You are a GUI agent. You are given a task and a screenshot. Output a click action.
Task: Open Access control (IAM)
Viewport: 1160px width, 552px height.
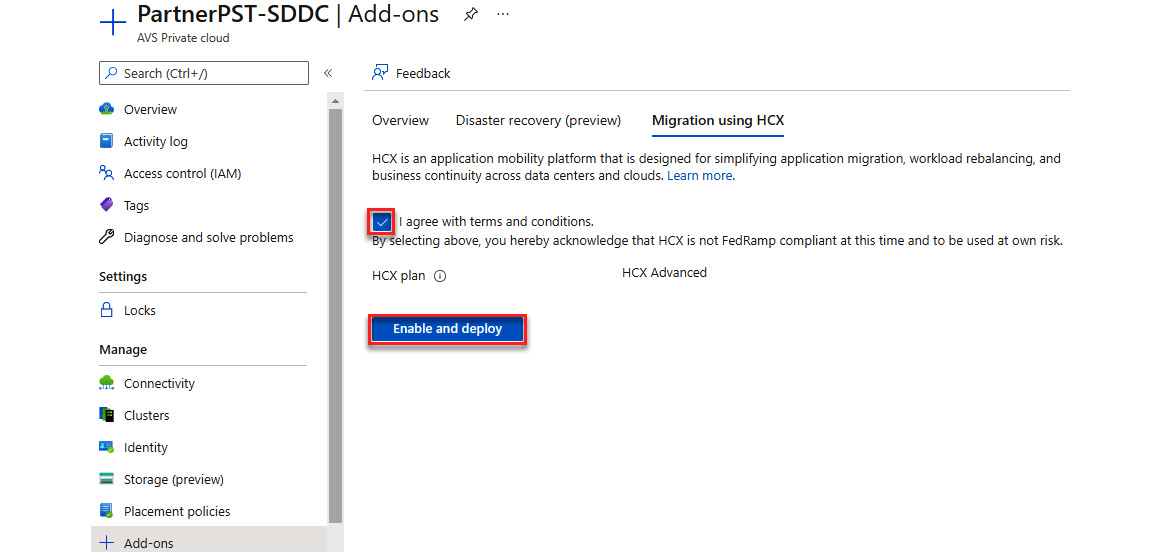point(183,174)
